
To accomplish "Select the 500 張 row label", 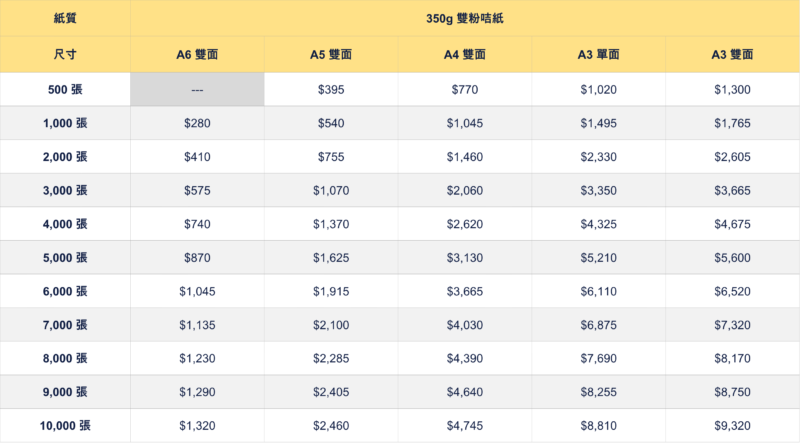I will [x=65, y=89].
